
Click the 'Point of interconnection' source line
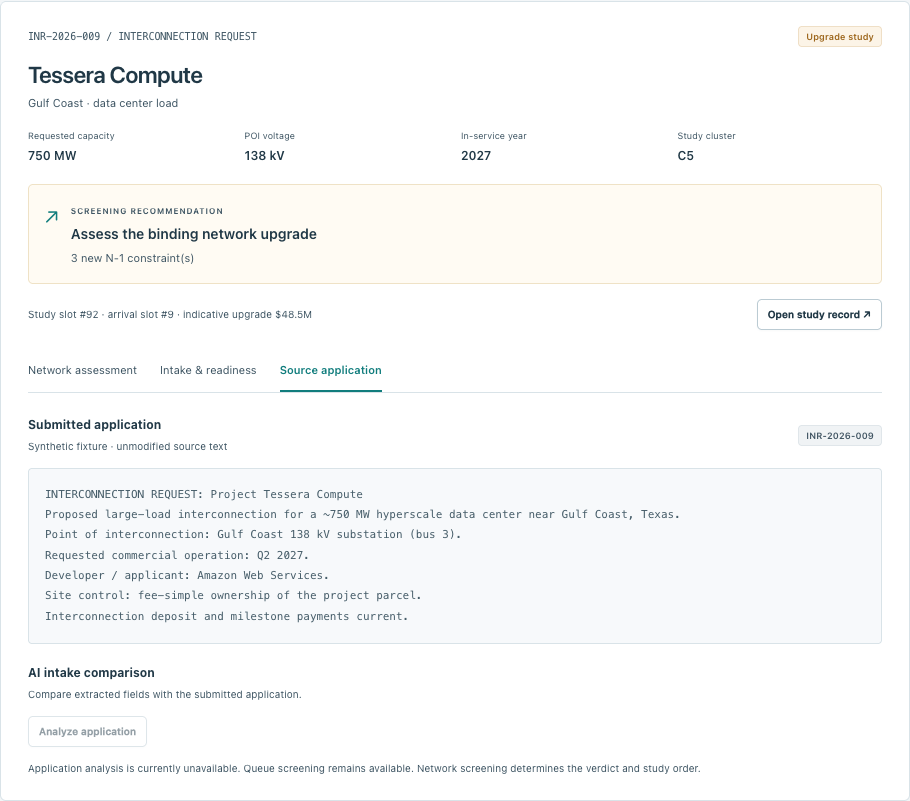253,534
